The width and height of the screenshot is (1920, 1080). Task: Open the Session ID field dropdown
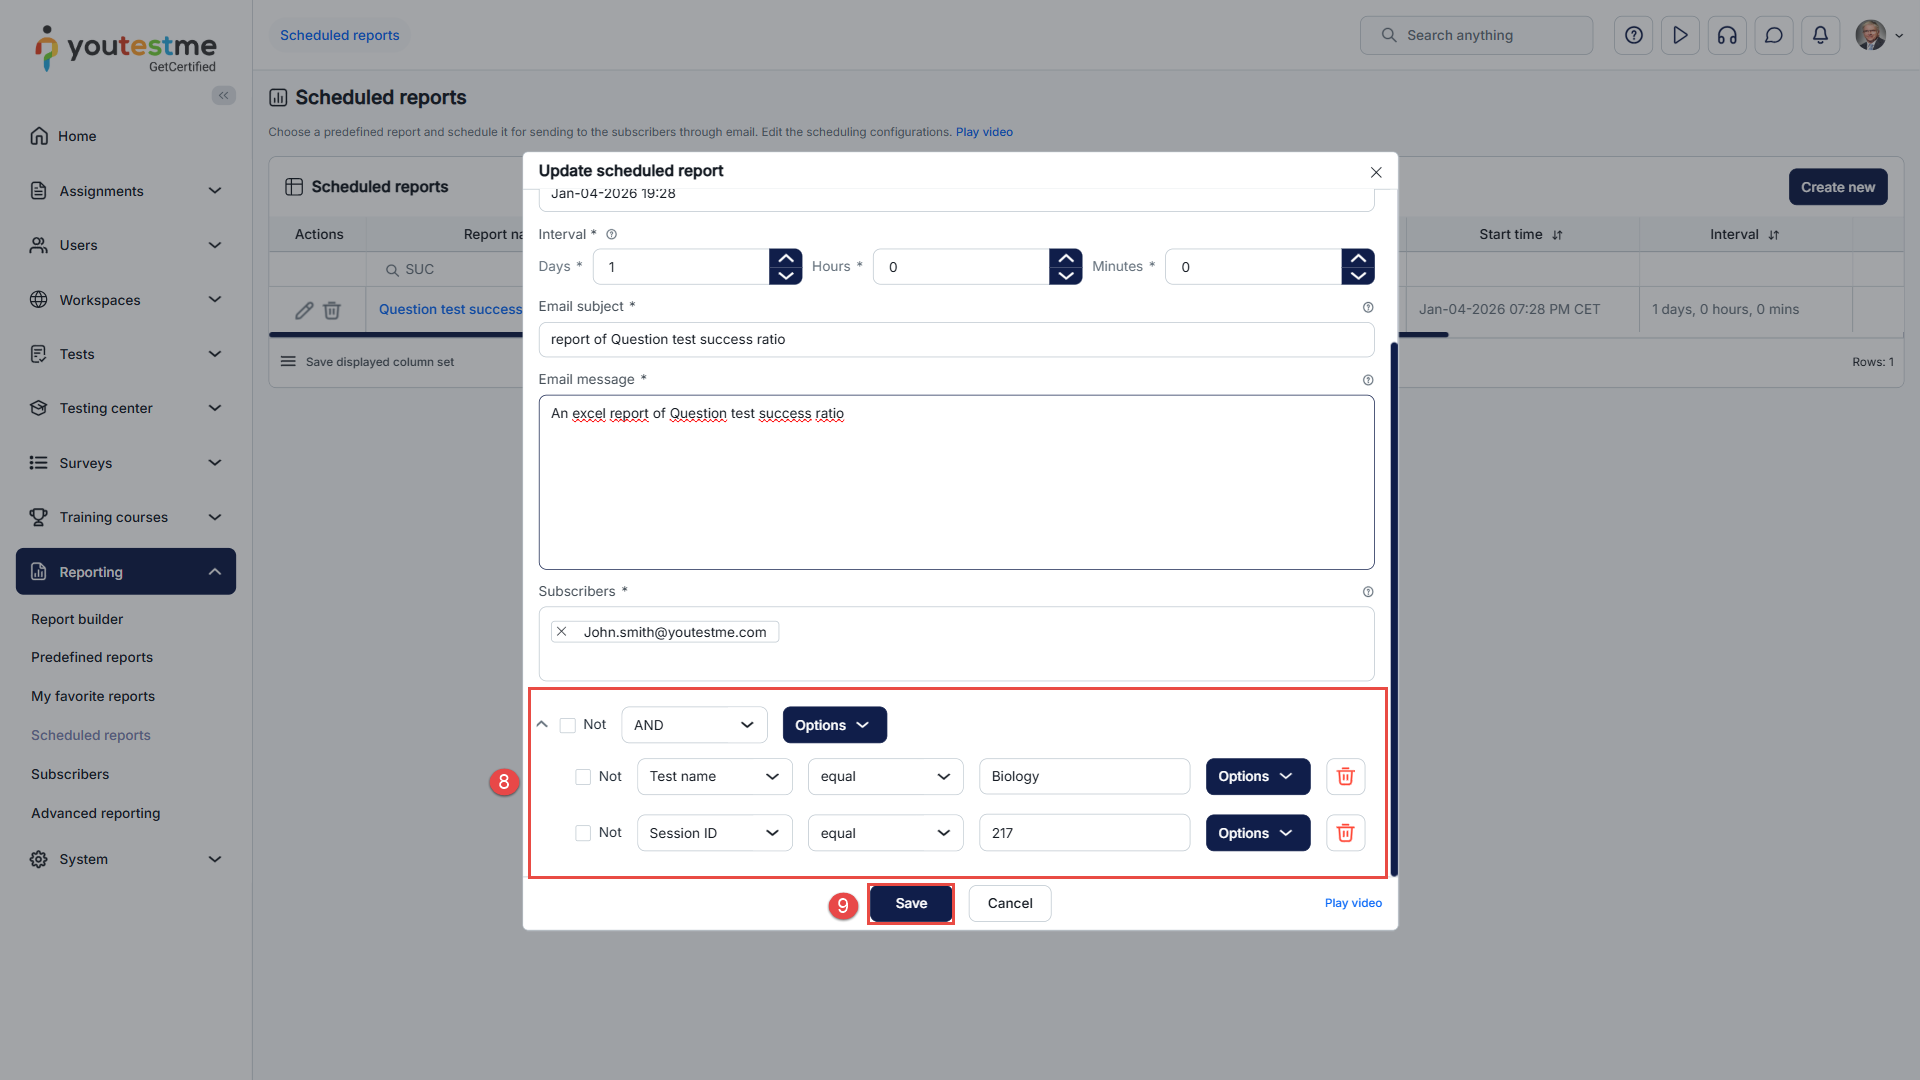pos(714,833)
